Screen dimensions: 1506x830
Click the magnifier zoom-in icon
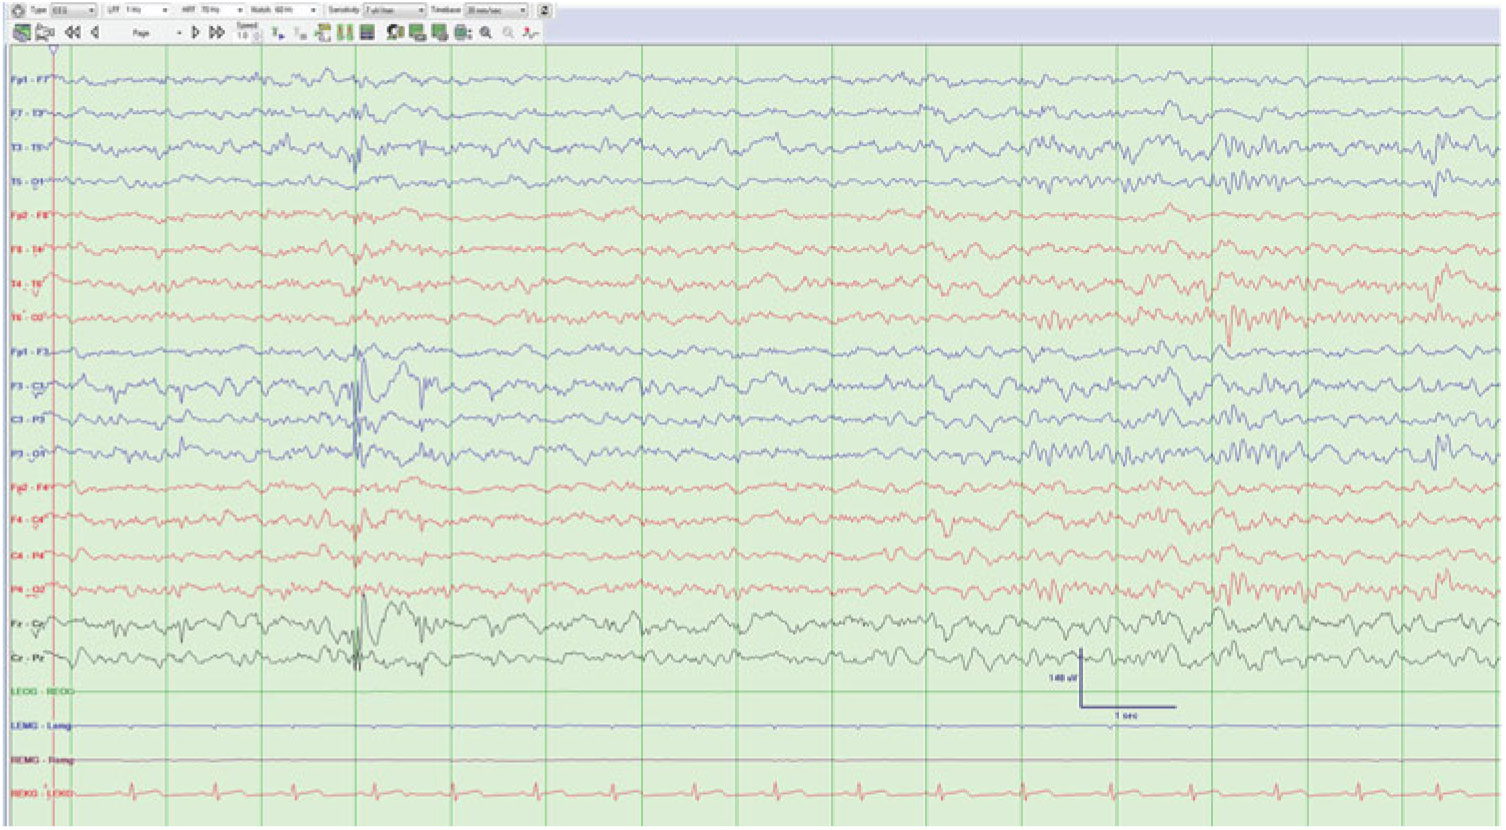(486, 33)
